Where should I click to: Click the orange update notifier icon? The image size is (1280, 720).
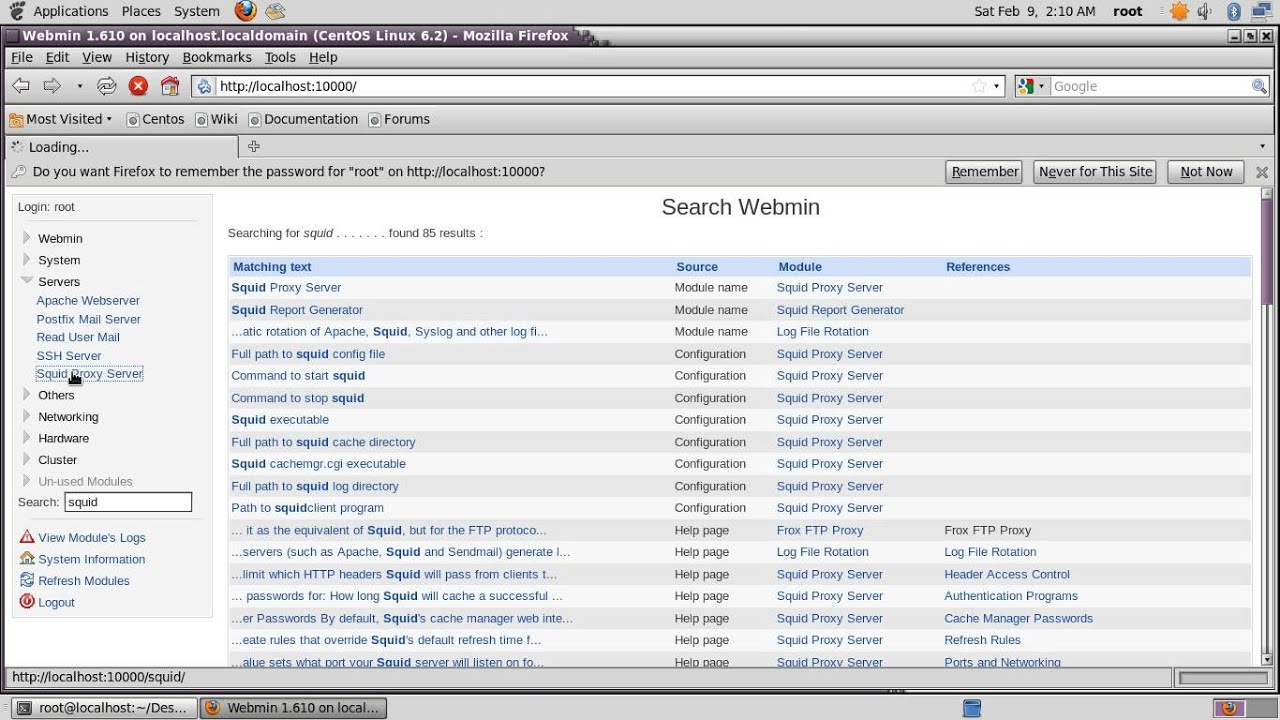tap(1180, 11)
